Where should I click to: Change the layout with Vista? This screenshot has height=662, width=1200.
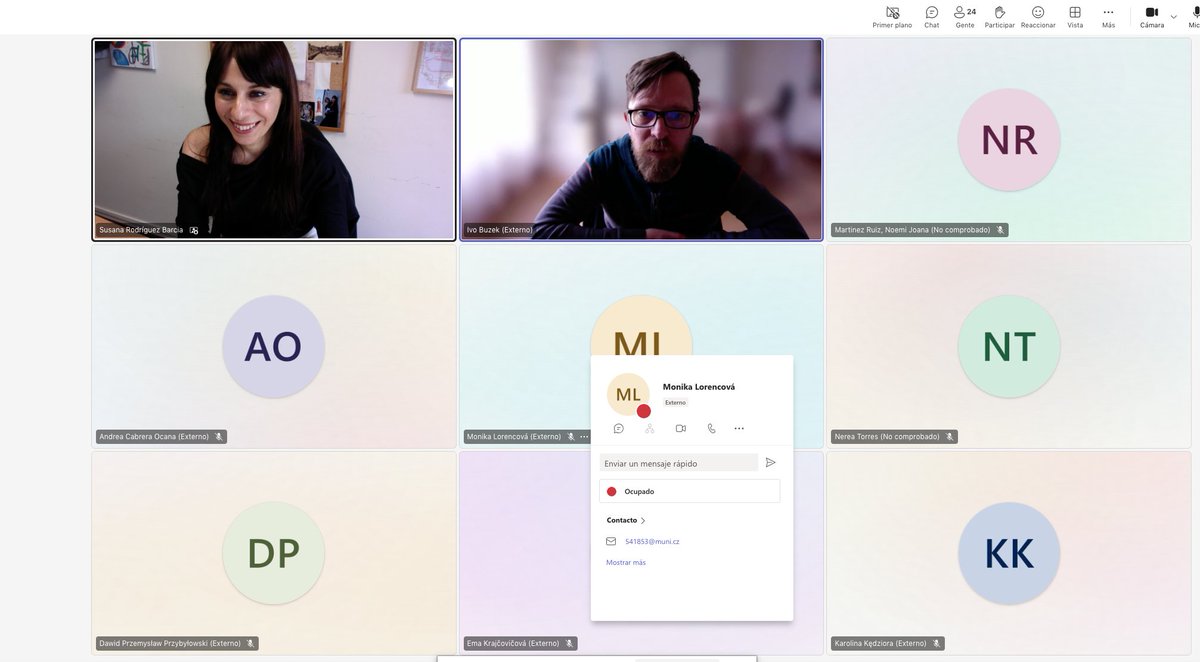(1075, 17)
